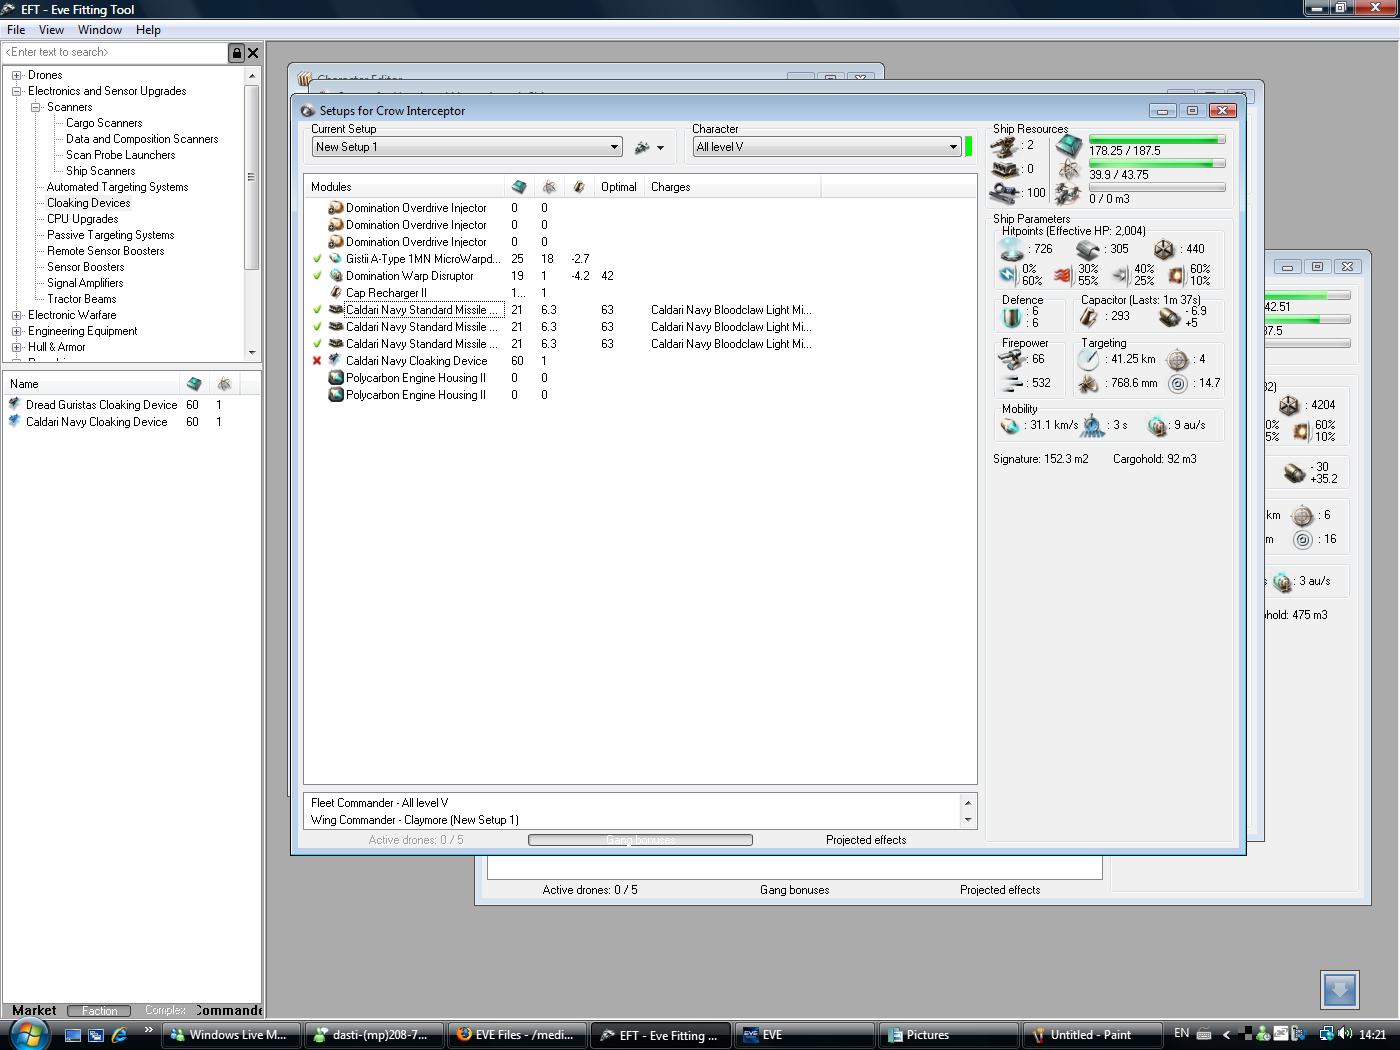Expand the Engineering Equipment category
Viewport: 1400px width, 1050px height.
click(x=17, y=331)
